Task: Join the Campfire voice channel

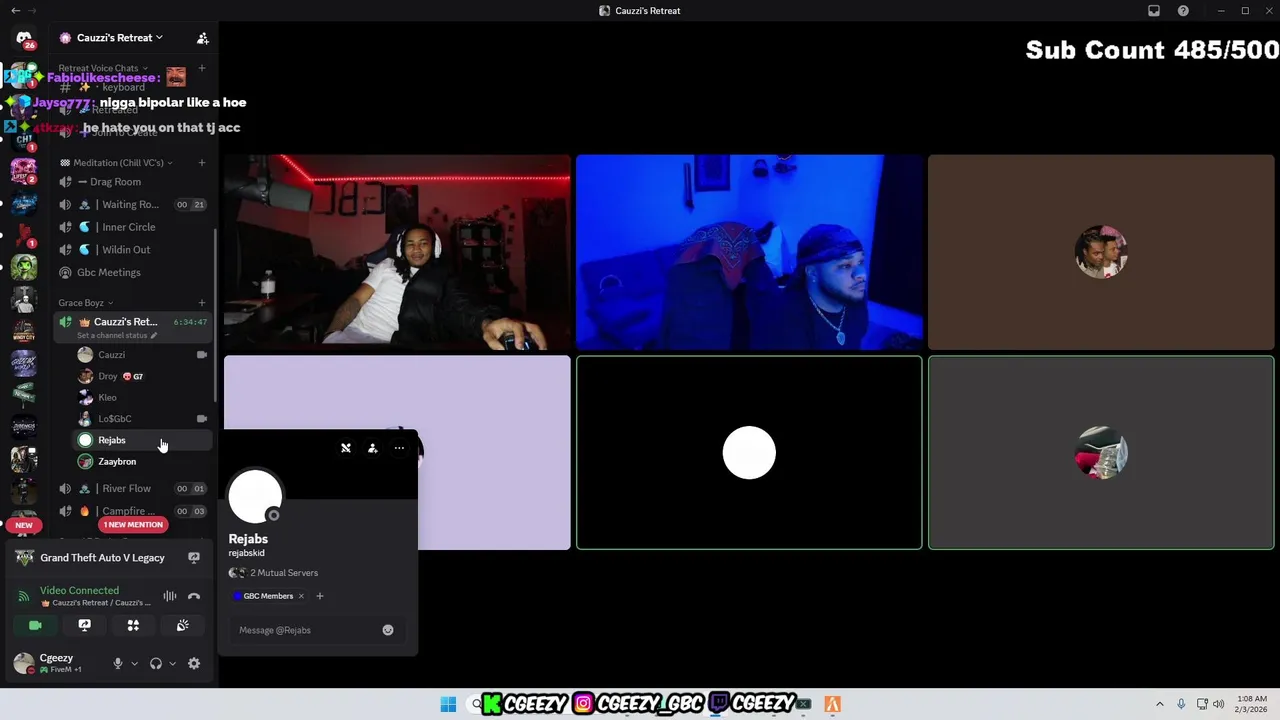Action: coord(132,511)
